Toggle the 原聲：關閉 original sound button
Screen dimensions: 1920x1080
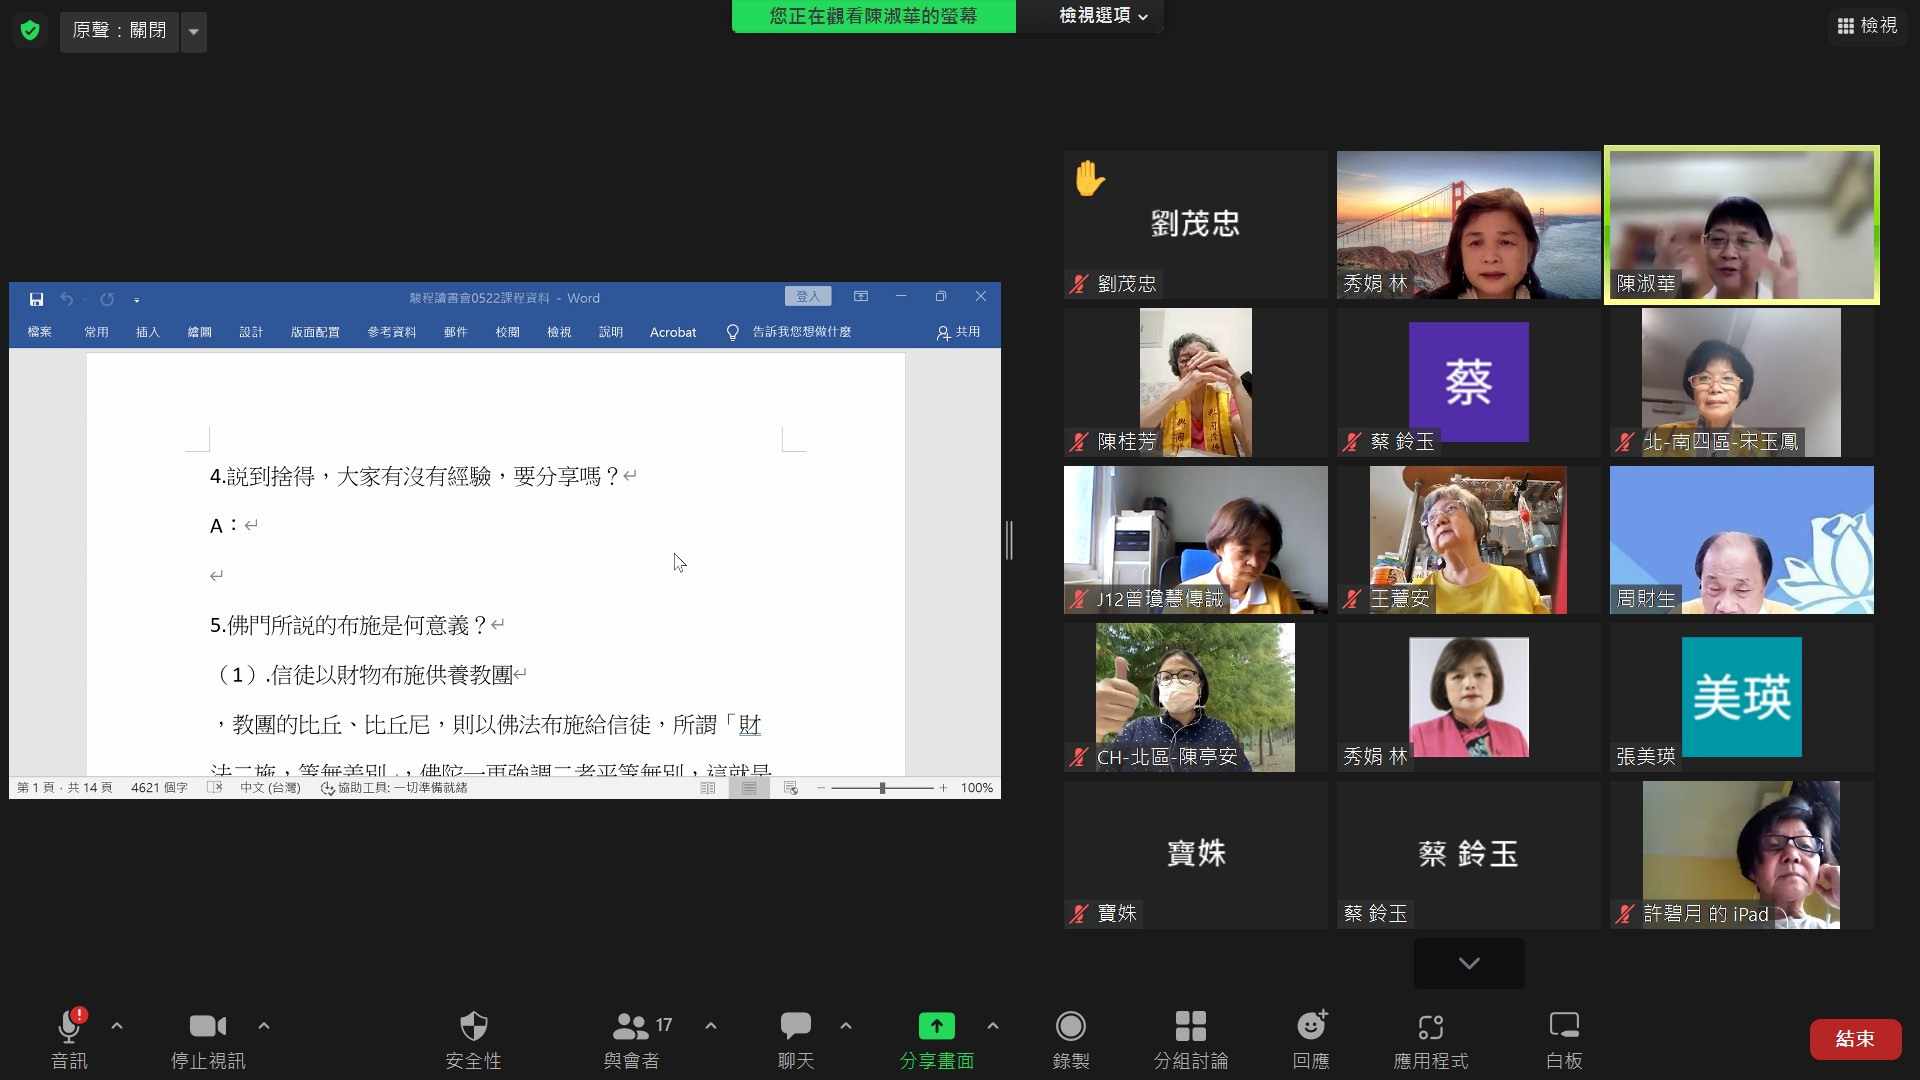[119, 31]
